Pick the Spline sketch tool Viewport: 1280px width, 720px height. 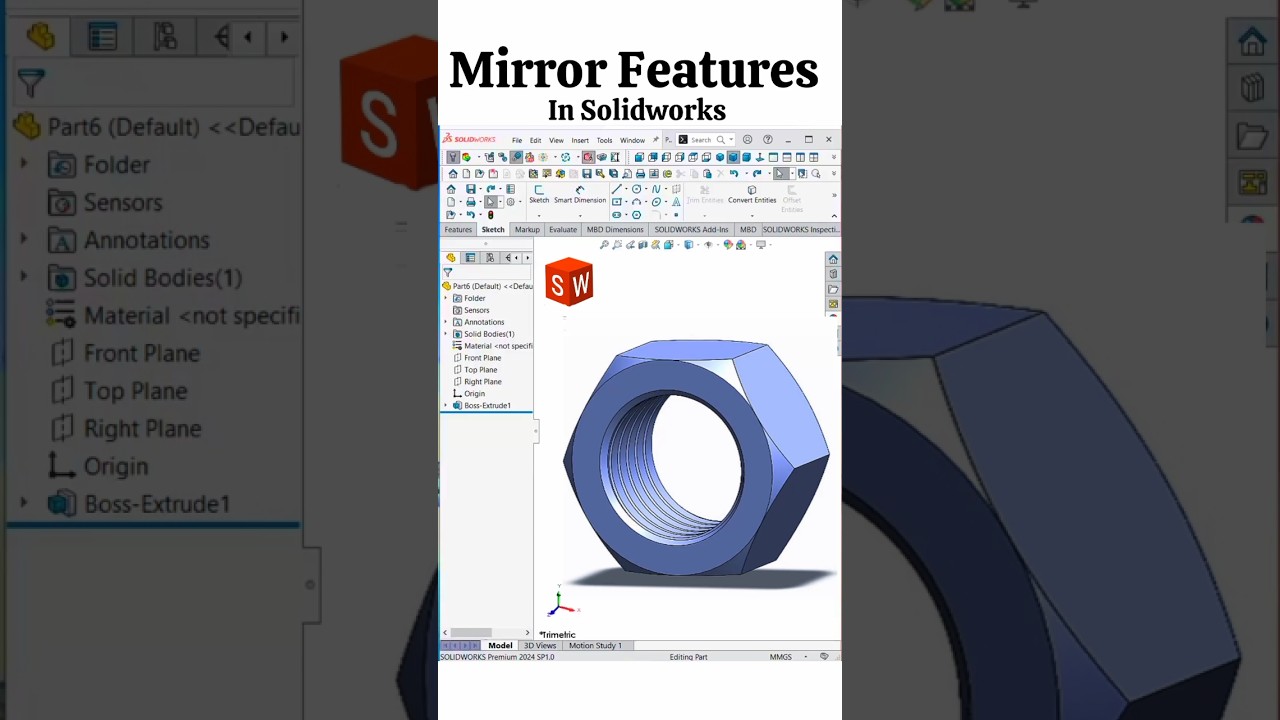[x=656, y=189]
